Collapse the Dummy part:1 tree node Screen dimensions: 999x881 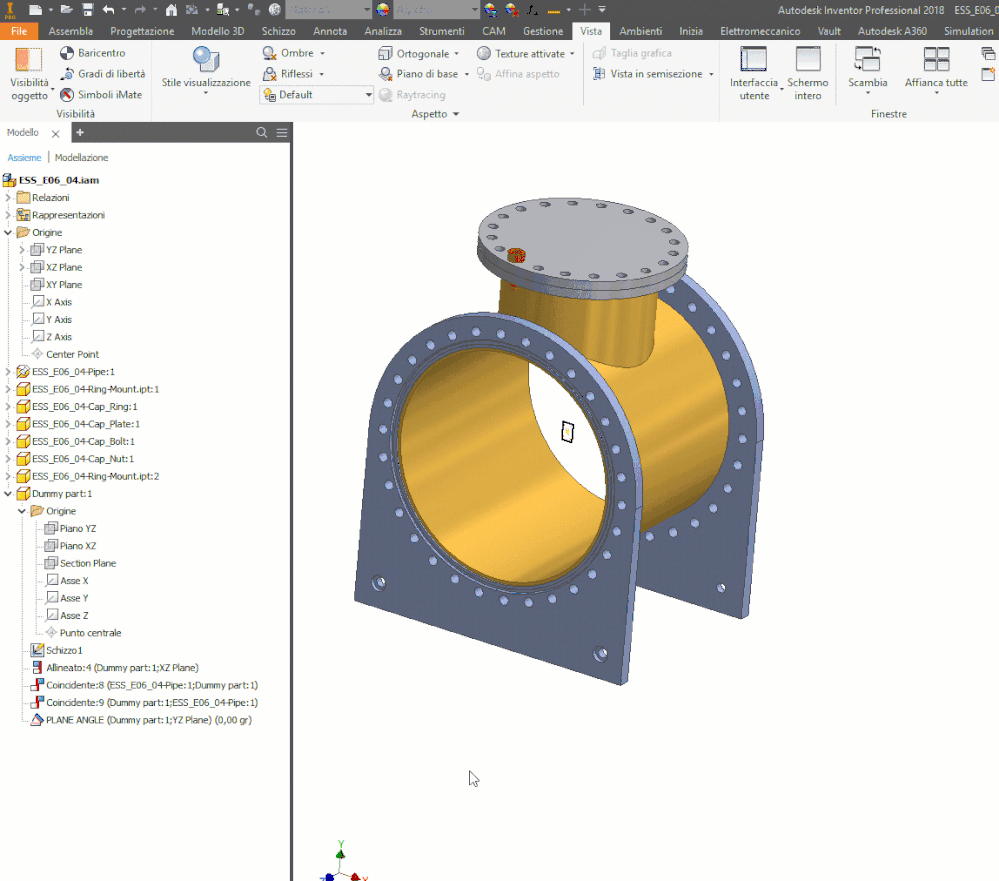(x=9, y=494)
